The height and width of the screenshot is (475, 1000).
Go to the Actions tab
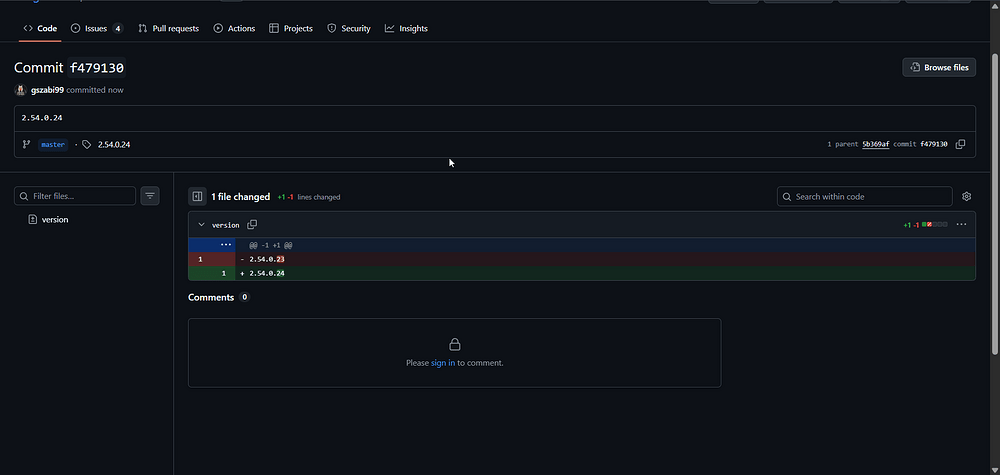[234, 29]
